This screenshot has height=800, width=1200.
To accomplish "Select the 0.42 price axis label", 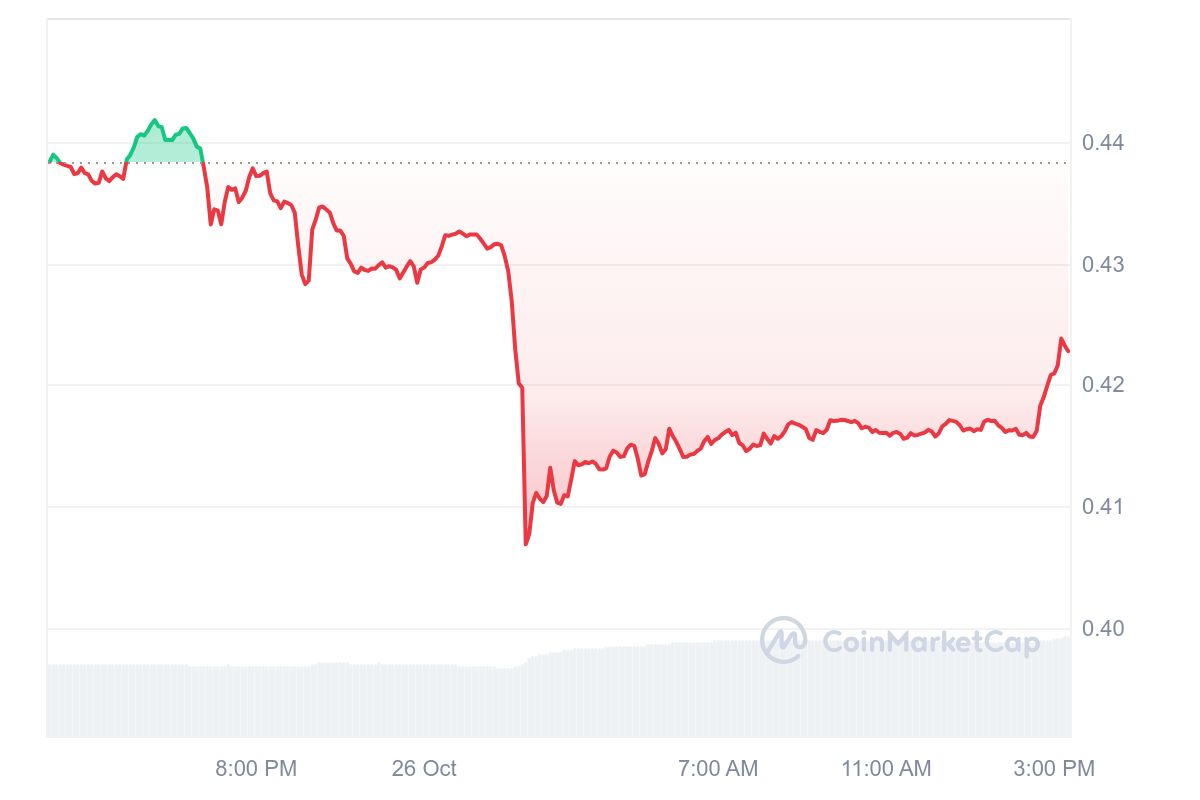I will (1104, 385).
